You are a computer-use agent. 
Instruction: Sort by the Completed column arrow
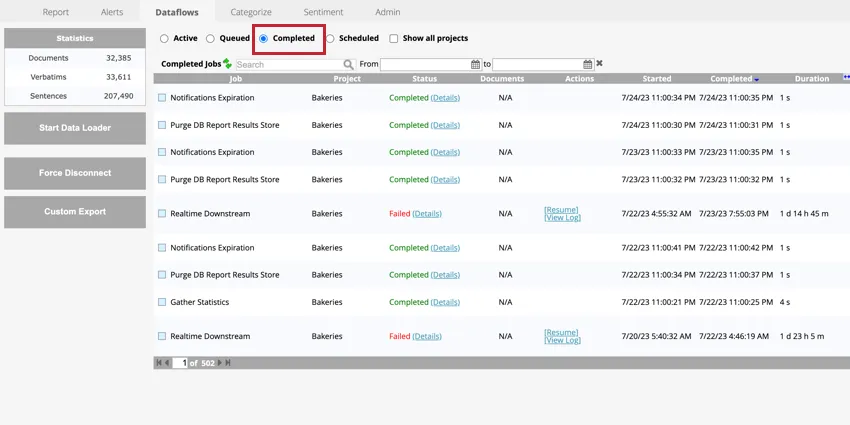(x=757, y=79)
